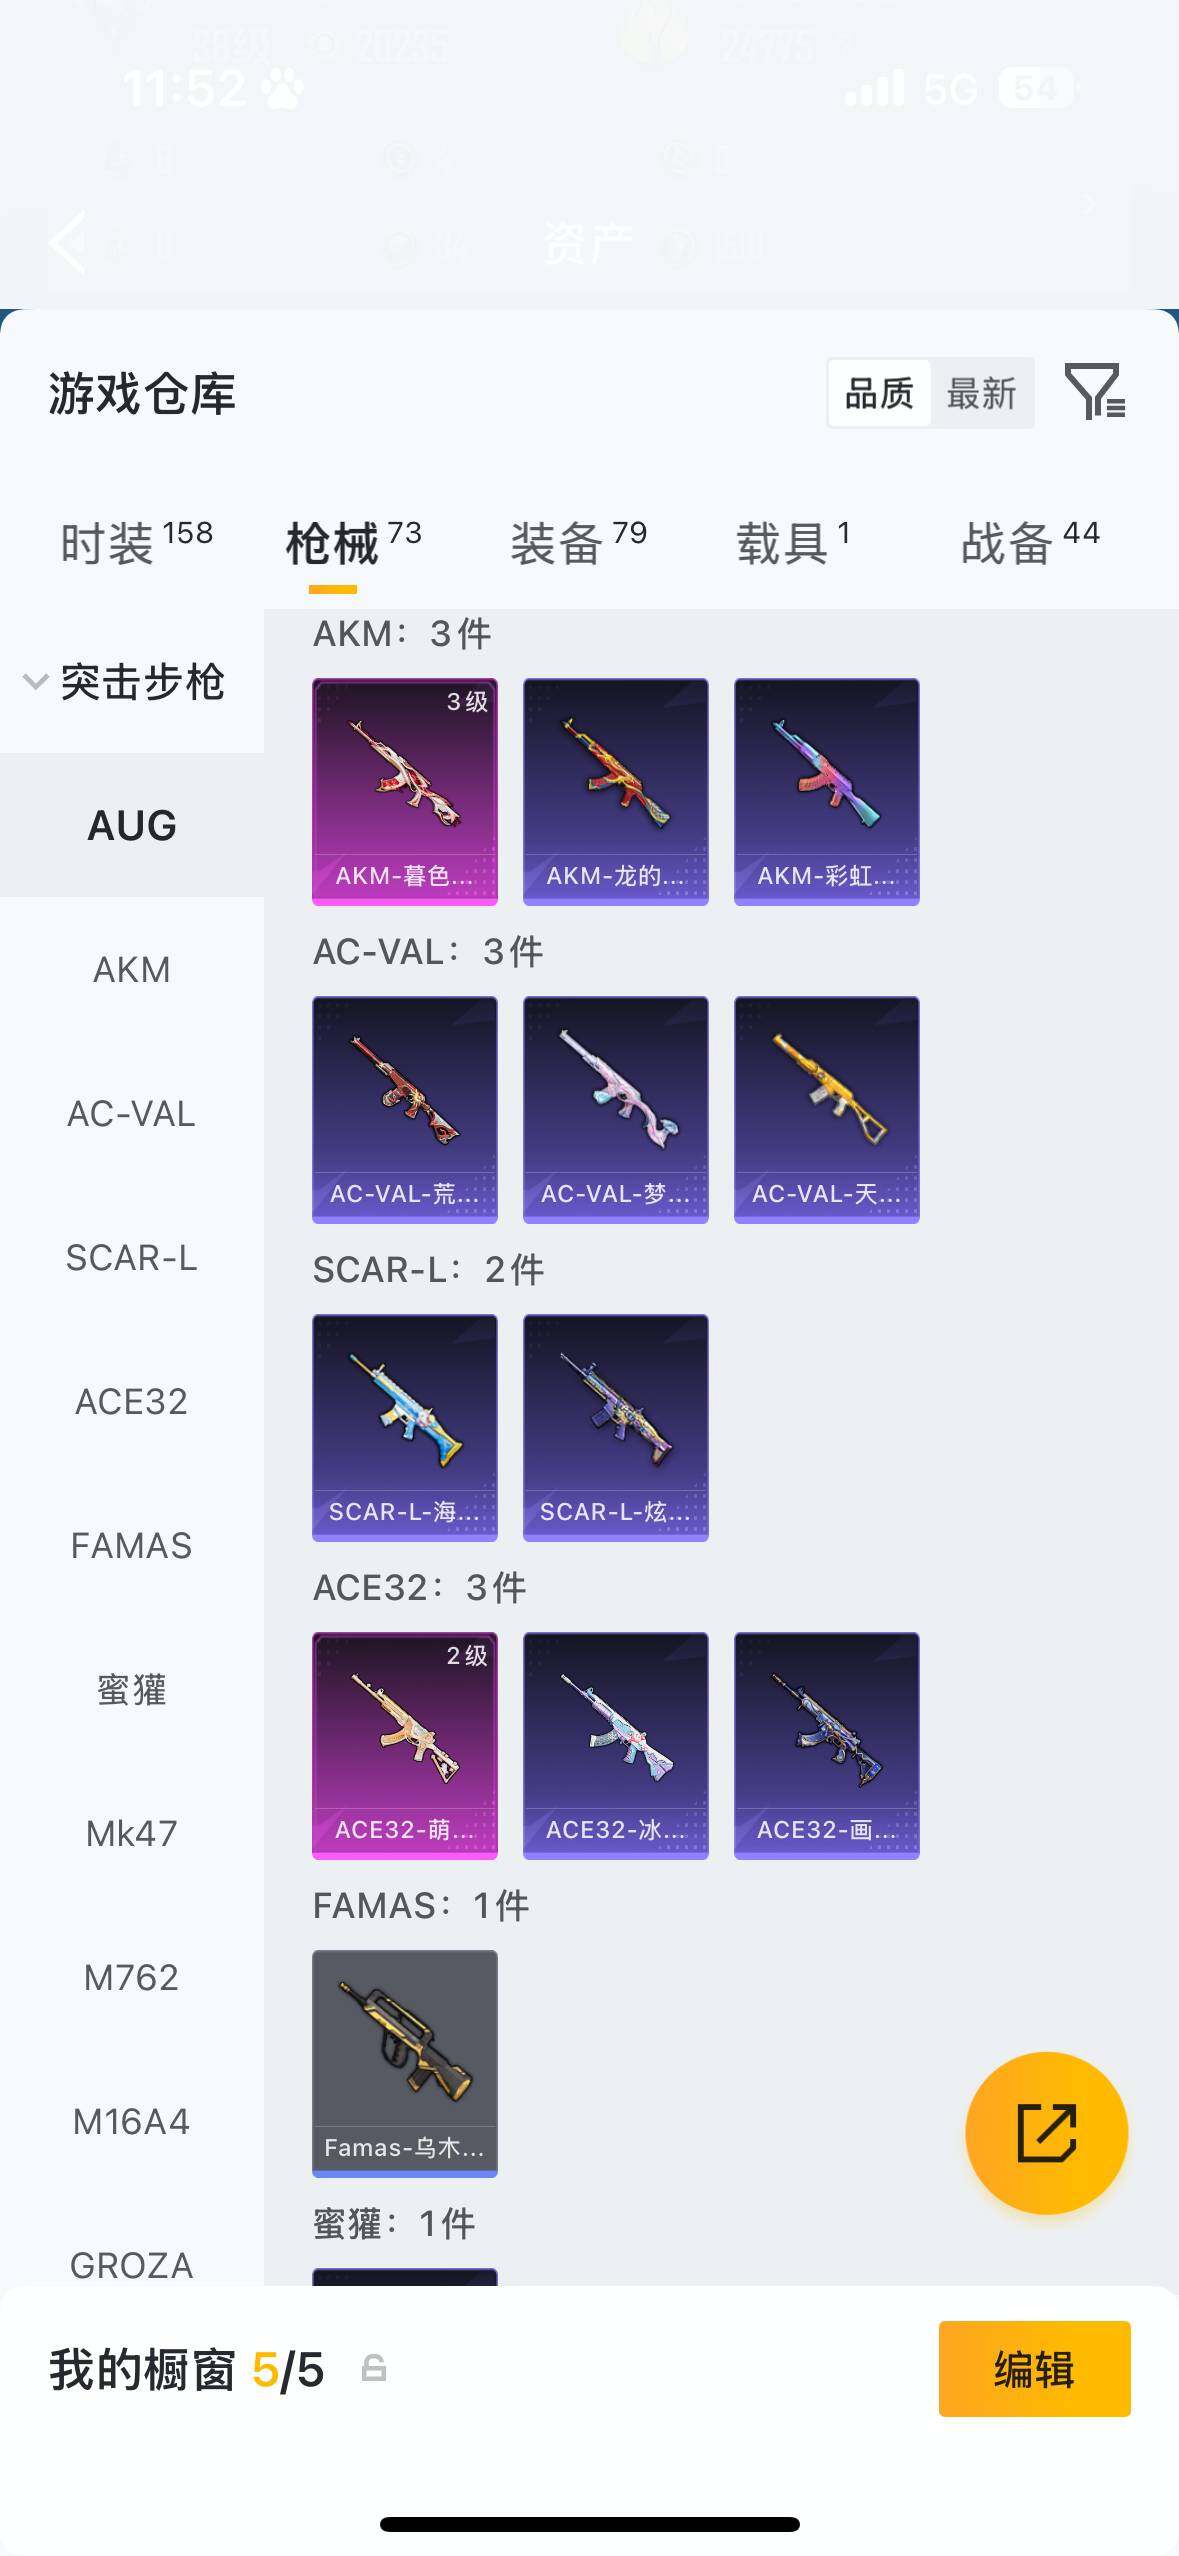Select the Famas-乌木 skin card
This screenshot has width=1179, height=2556.
[405, 2064]
